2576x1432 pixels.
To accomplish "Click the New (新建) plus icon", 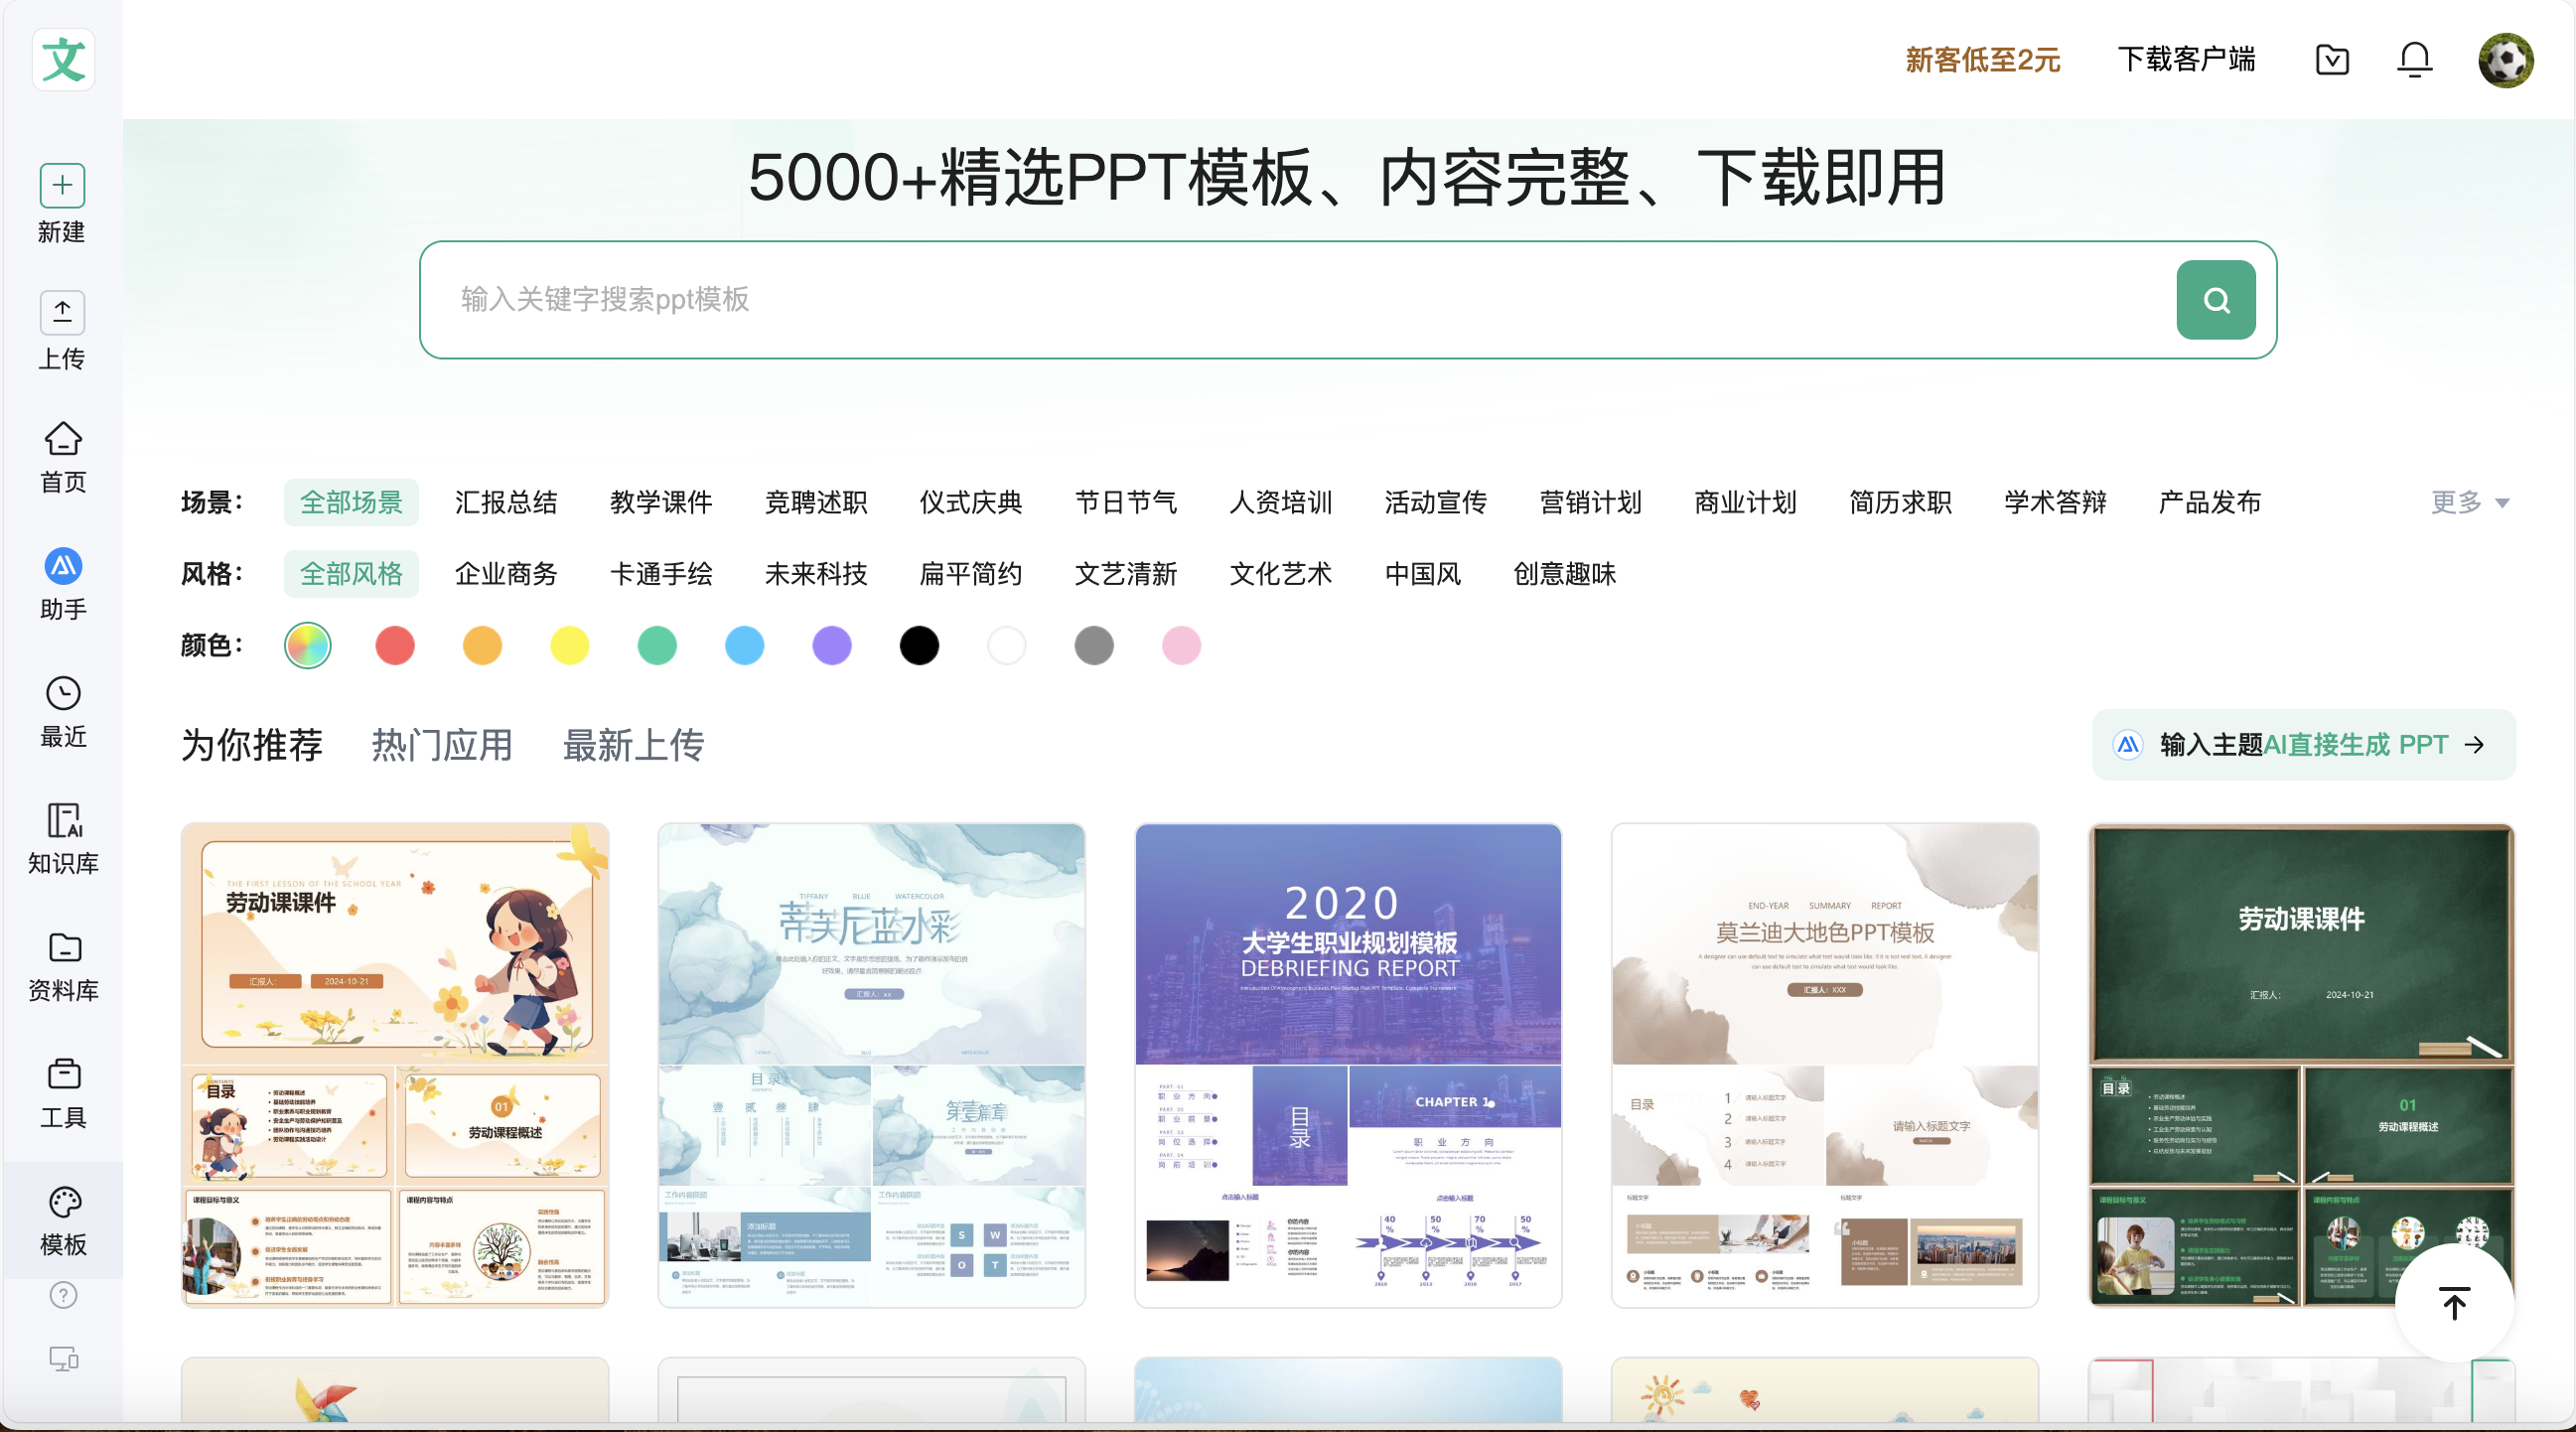I will (x=62, y=186).
